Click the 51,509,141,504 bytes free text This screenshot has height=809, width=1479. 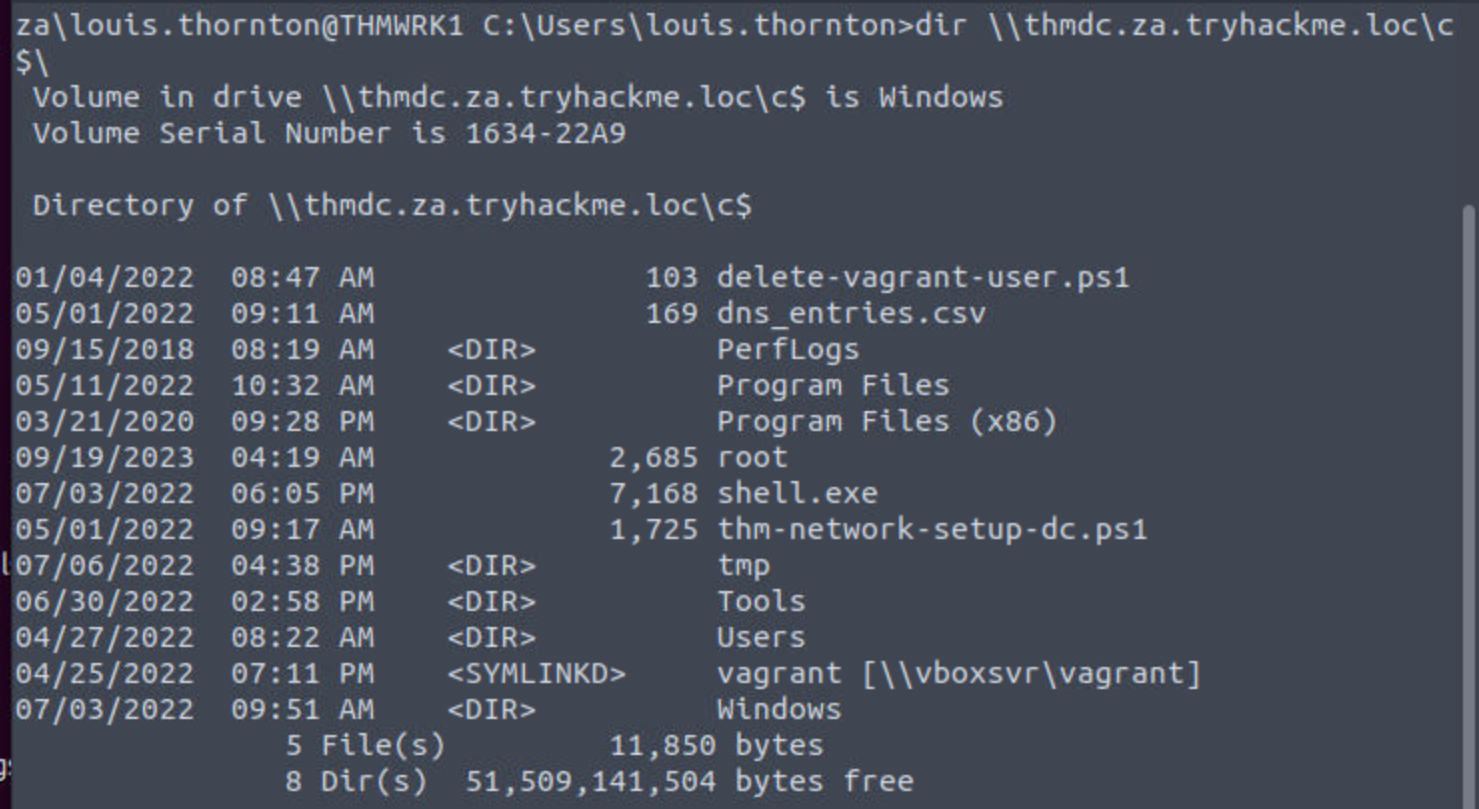(689, 781)
